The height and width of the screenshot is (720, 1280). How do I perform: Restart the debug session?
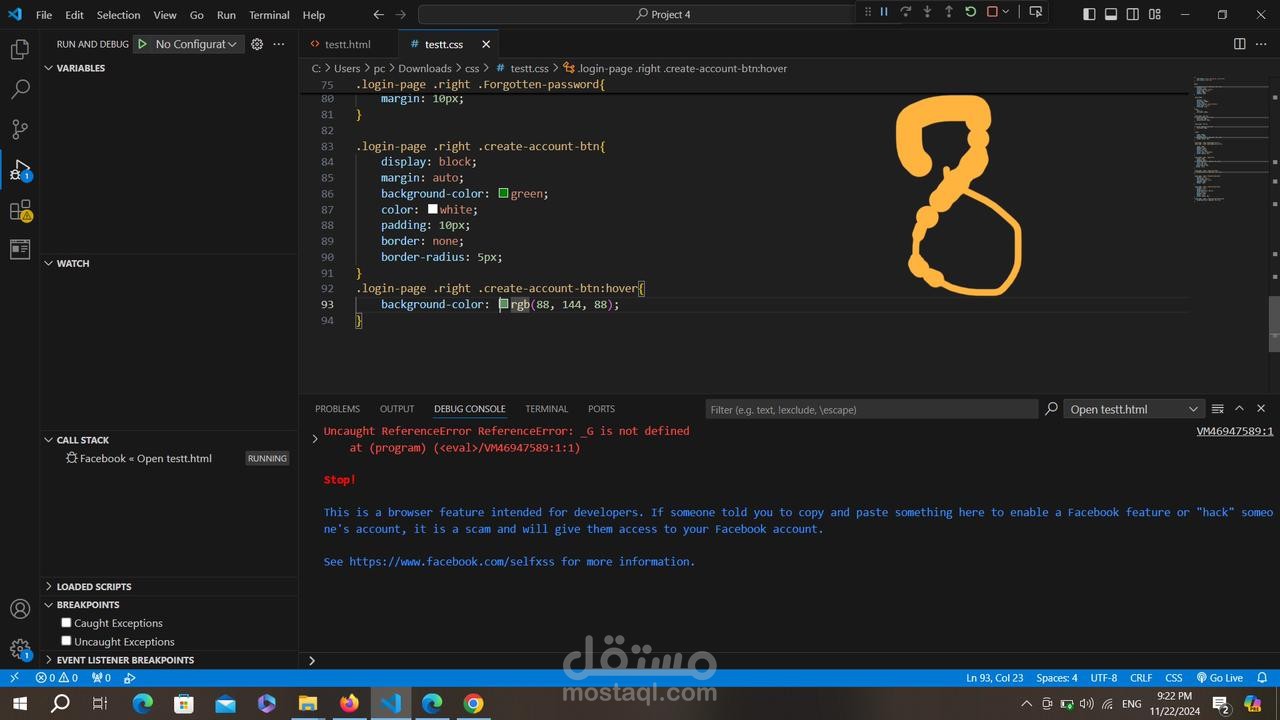tap(970, 12)
